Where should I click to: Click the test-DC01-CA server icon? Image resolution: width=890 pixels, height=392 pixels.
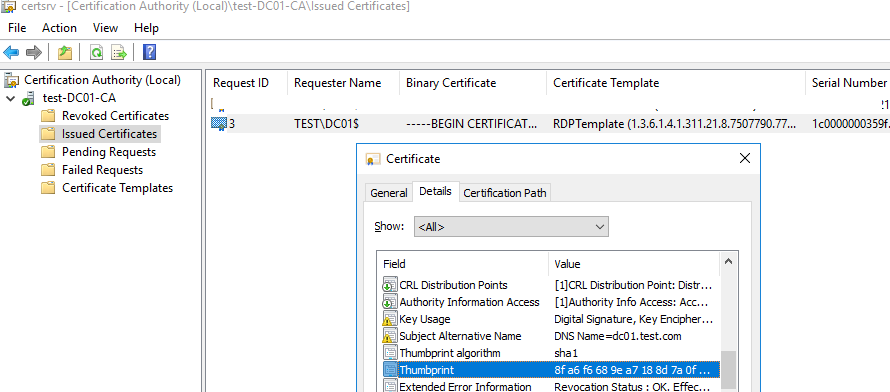(29, 99)
